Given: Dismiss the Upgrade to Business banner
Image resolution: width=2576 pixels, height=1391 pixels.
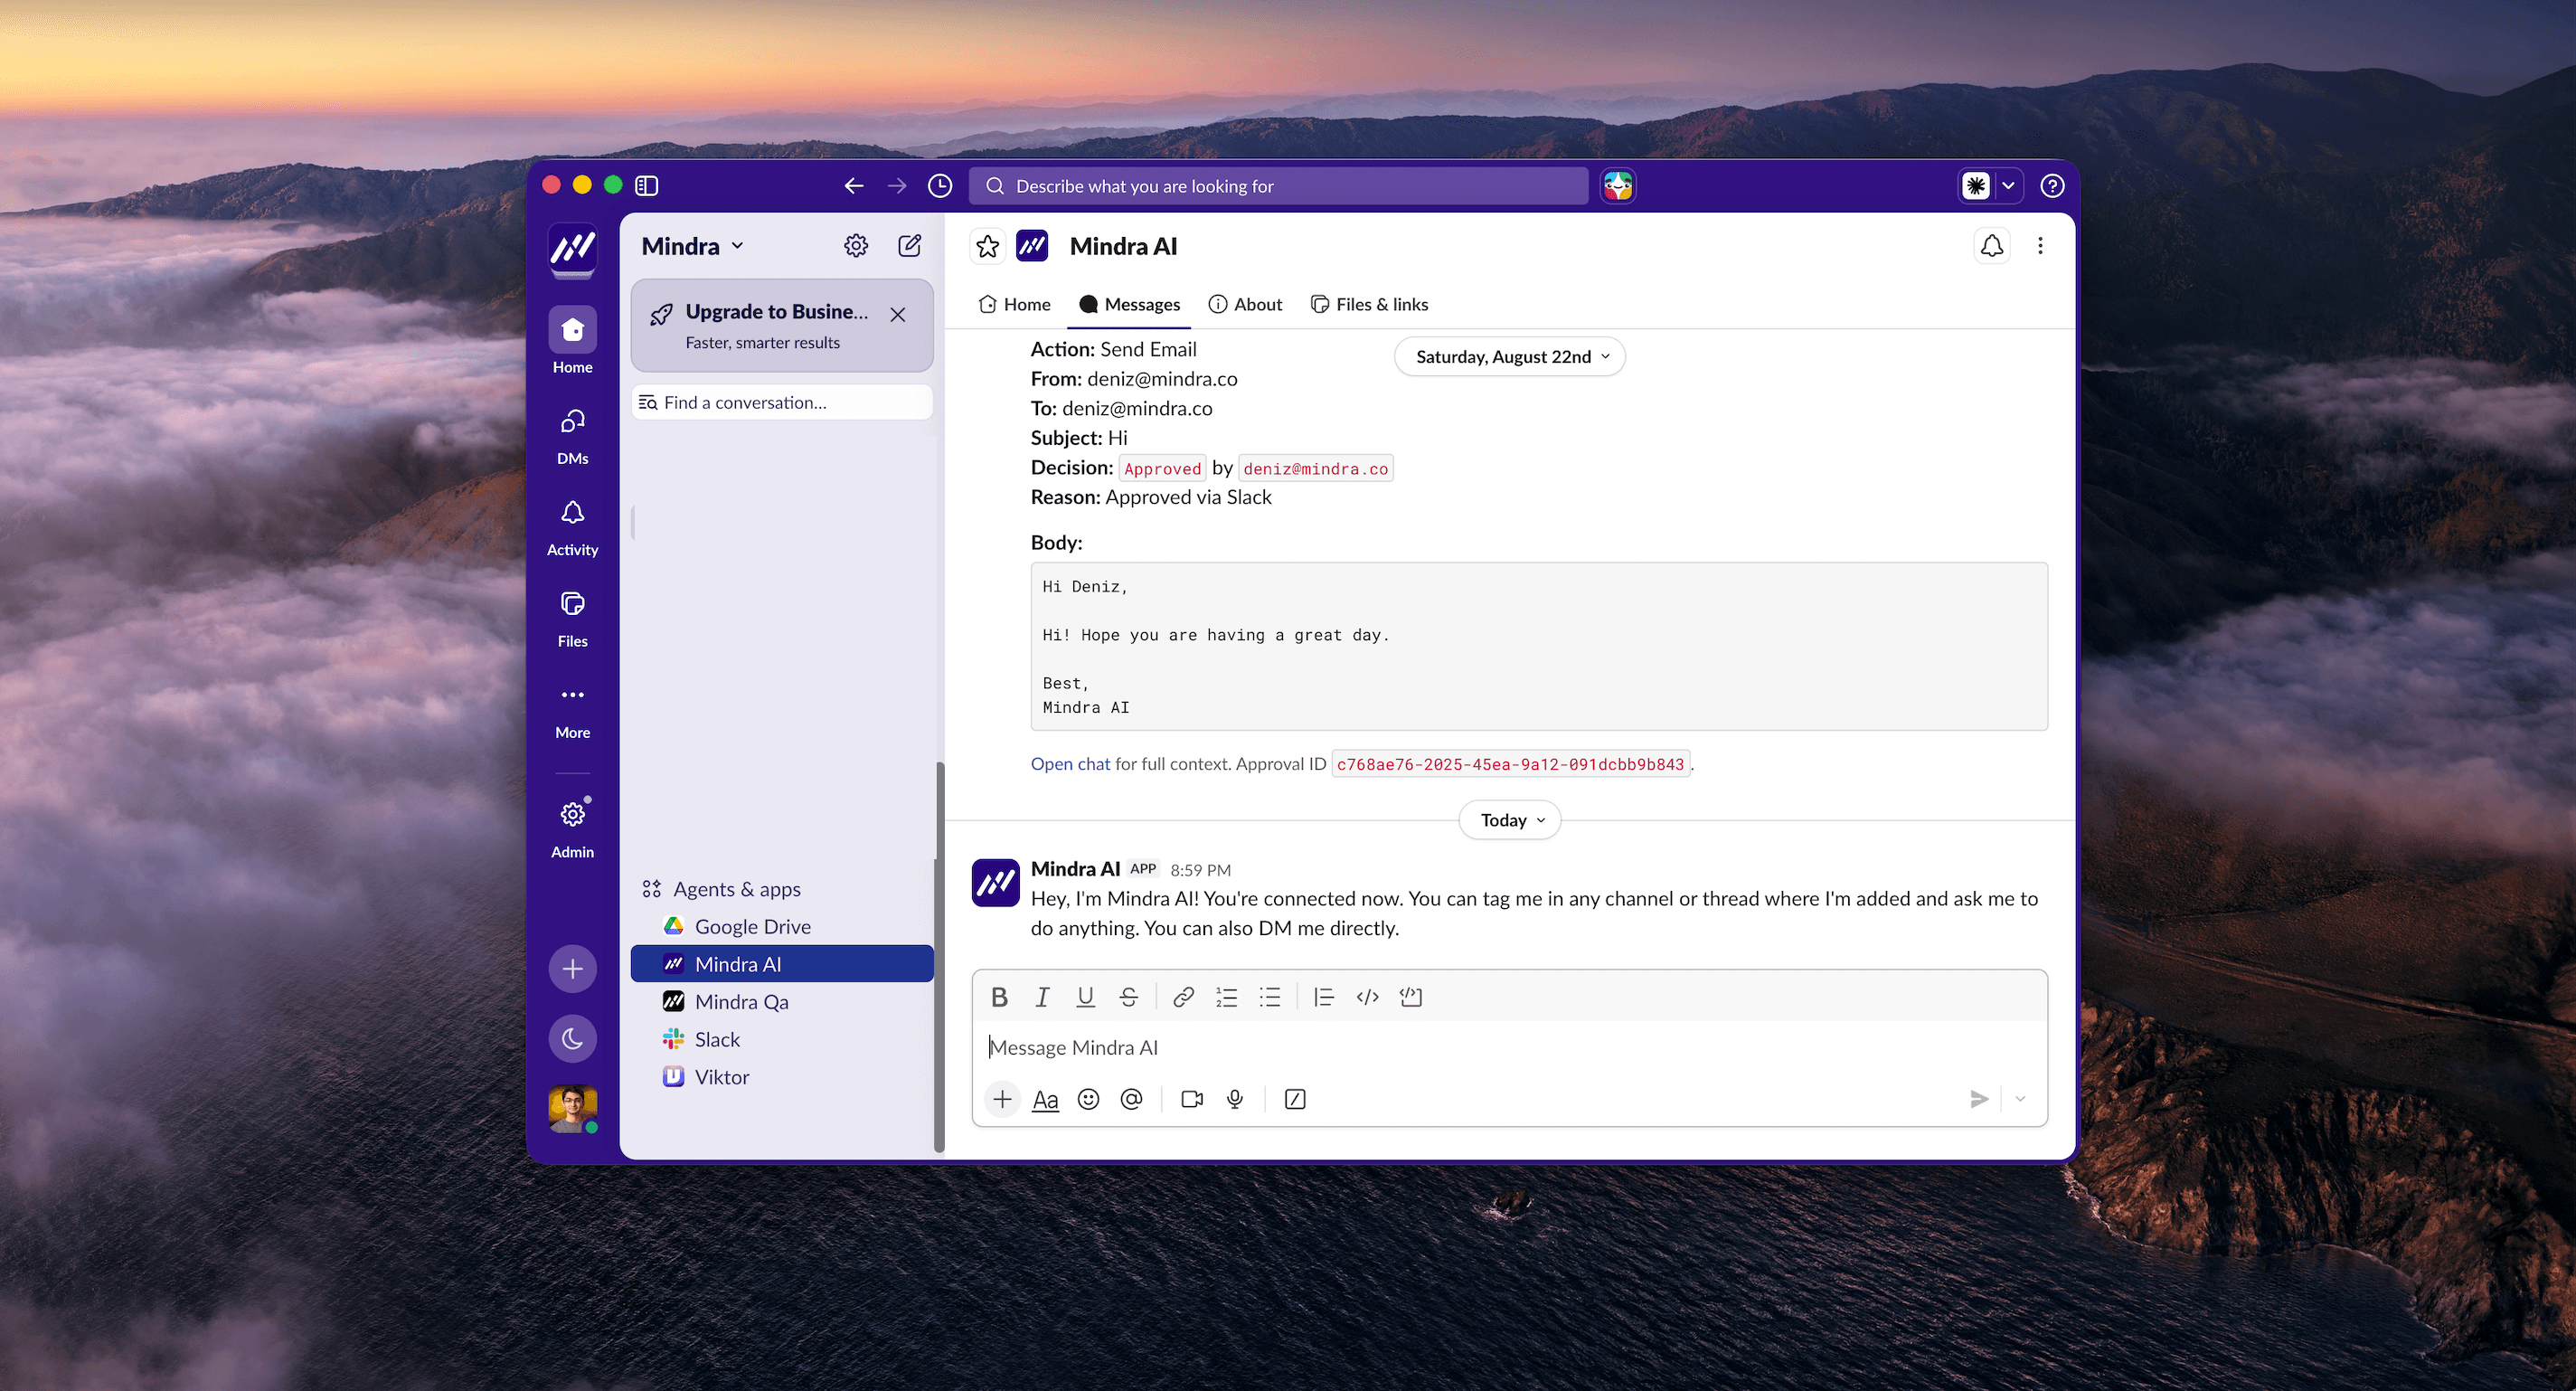Looking at the screenshot, I should 898,314.
